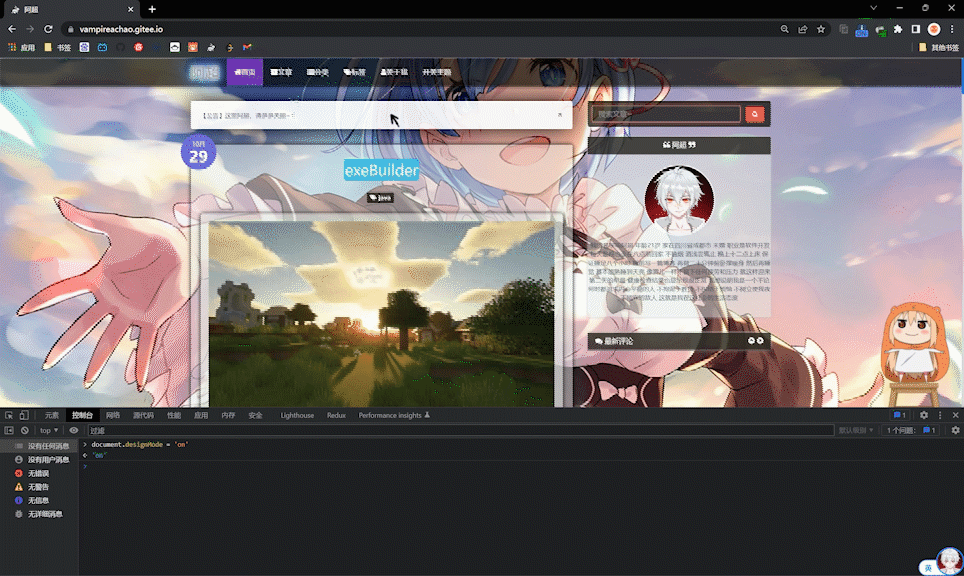Toggle the console sidebar panel
The image size is (964, 576).
click(x=9, y=430)
